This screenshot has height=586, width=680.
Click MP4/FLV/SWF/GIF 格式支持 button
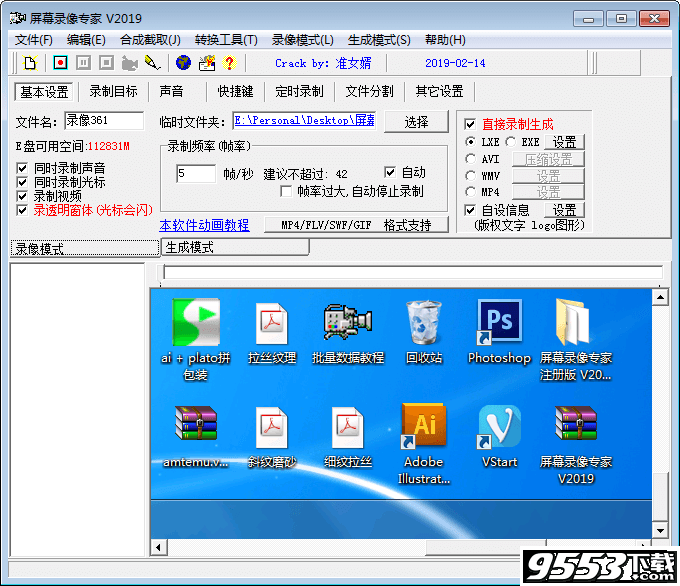tap(356, 225)
